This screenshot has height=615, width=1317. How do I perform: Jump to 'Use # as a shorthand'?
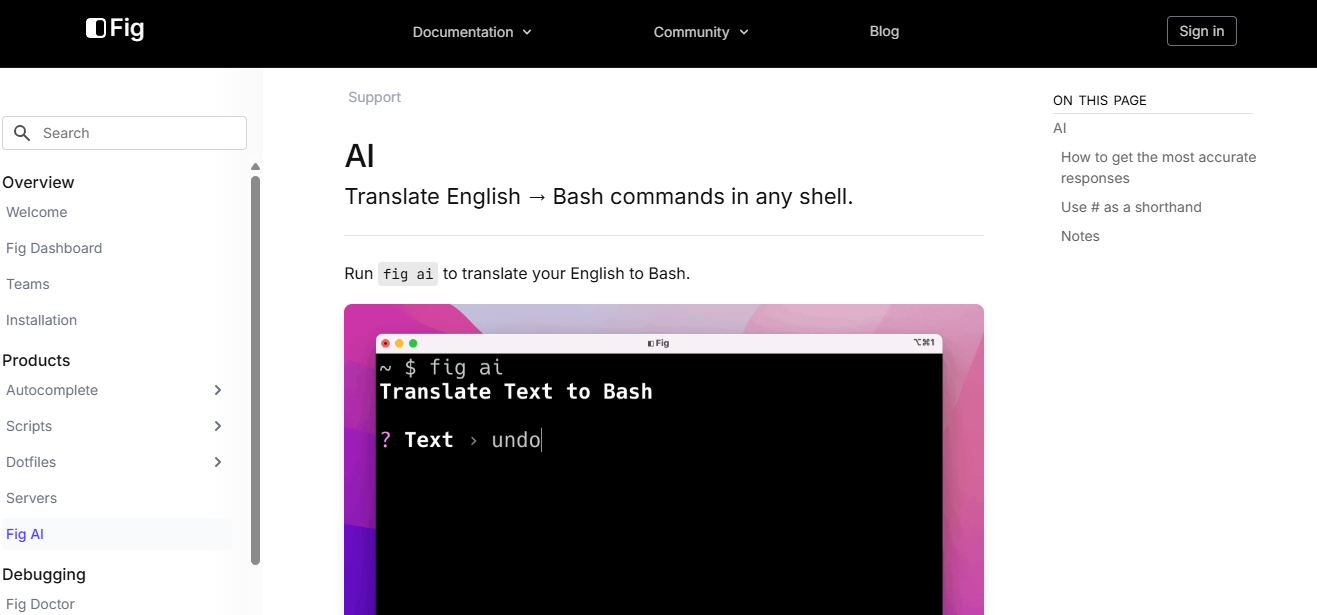point(1131,207)
